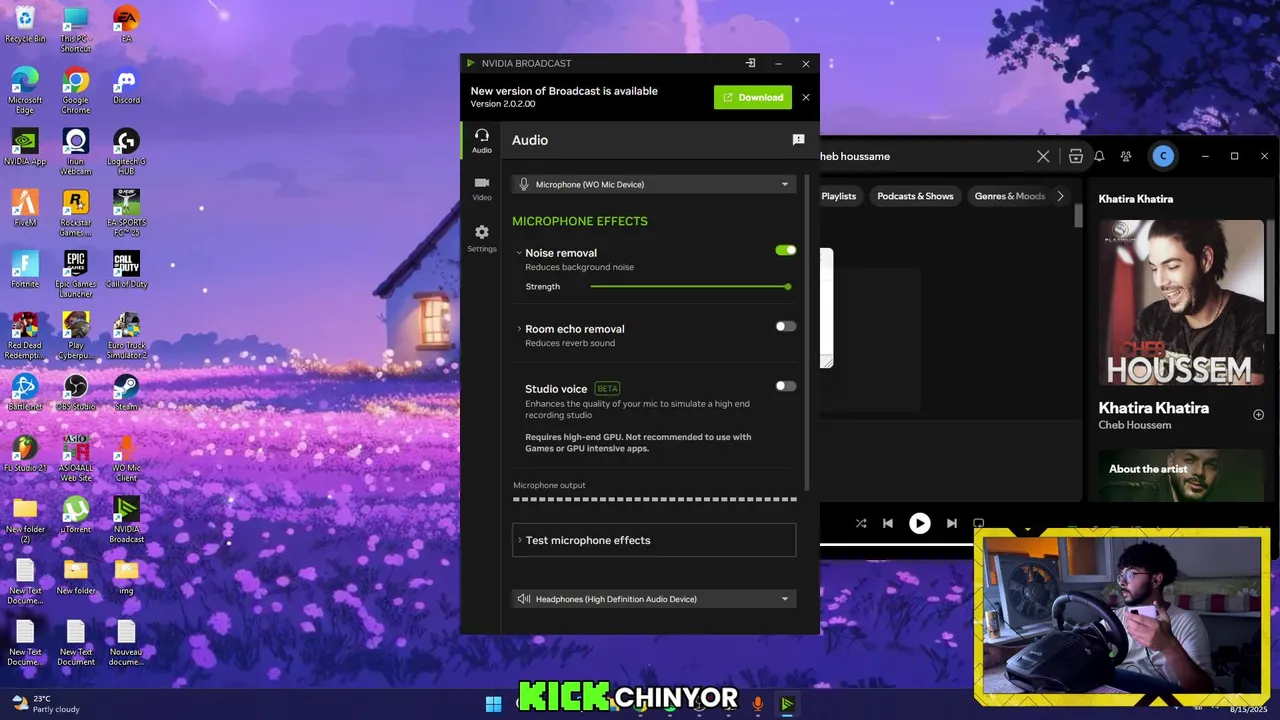1280x720 pixels.
Task: Select the WO Mic Client desktop icon
Action: pos(126,458)
